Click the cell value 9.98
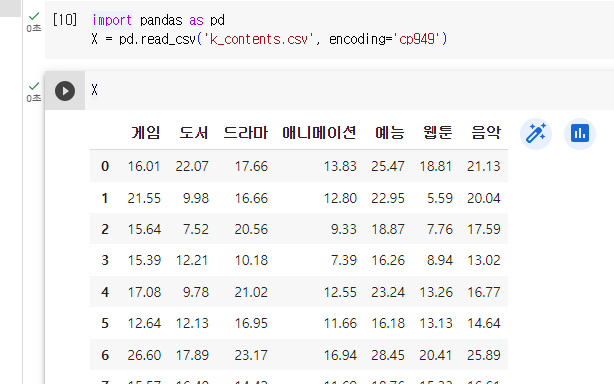Screen dimensions: 614x384 pos(196,198)
